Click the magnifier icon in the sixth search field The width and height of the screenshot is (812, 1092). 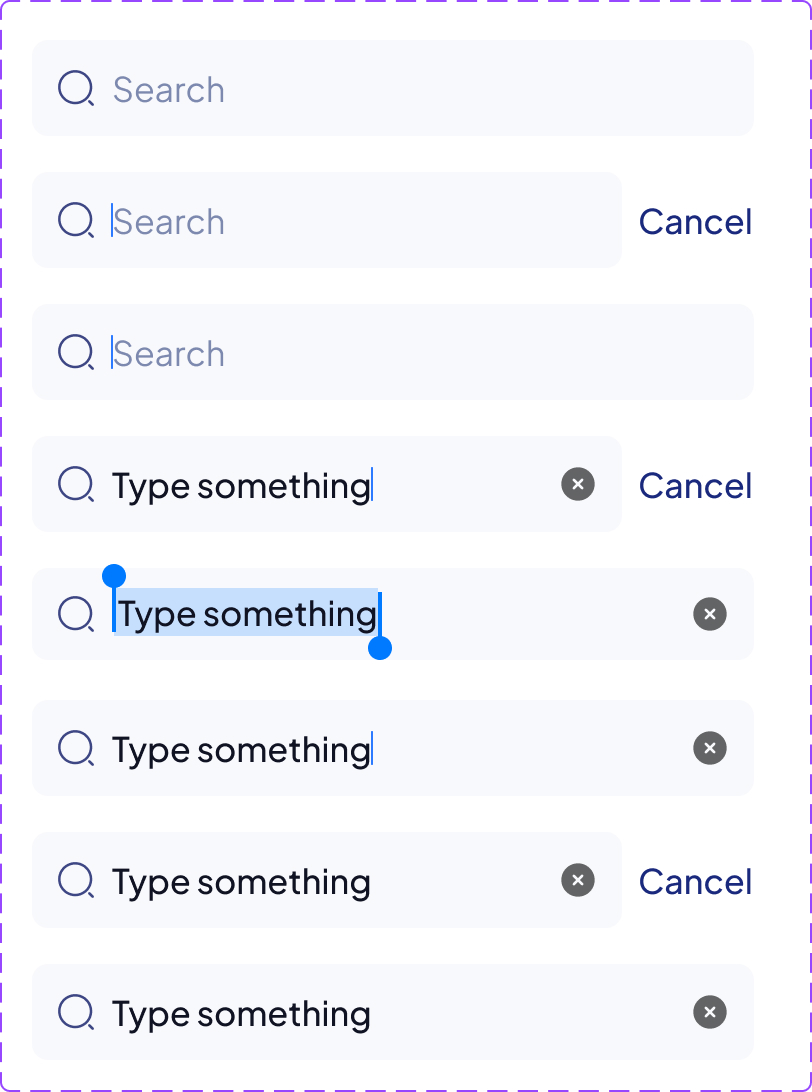tap(76, 748)
